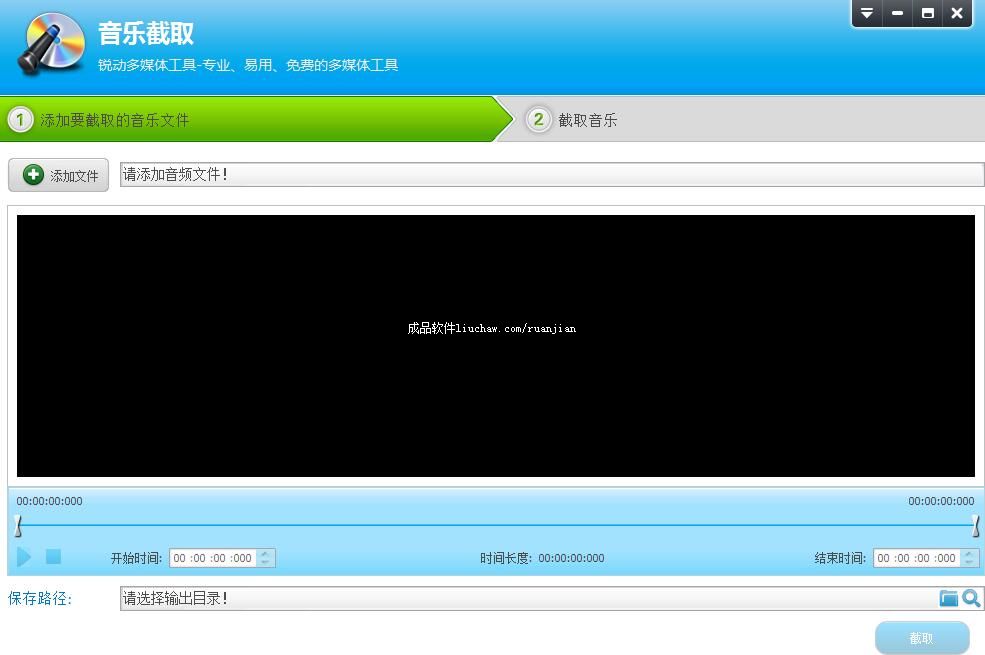
Task: Click the 保存路径 output directory field
Action: pos(525,598)
